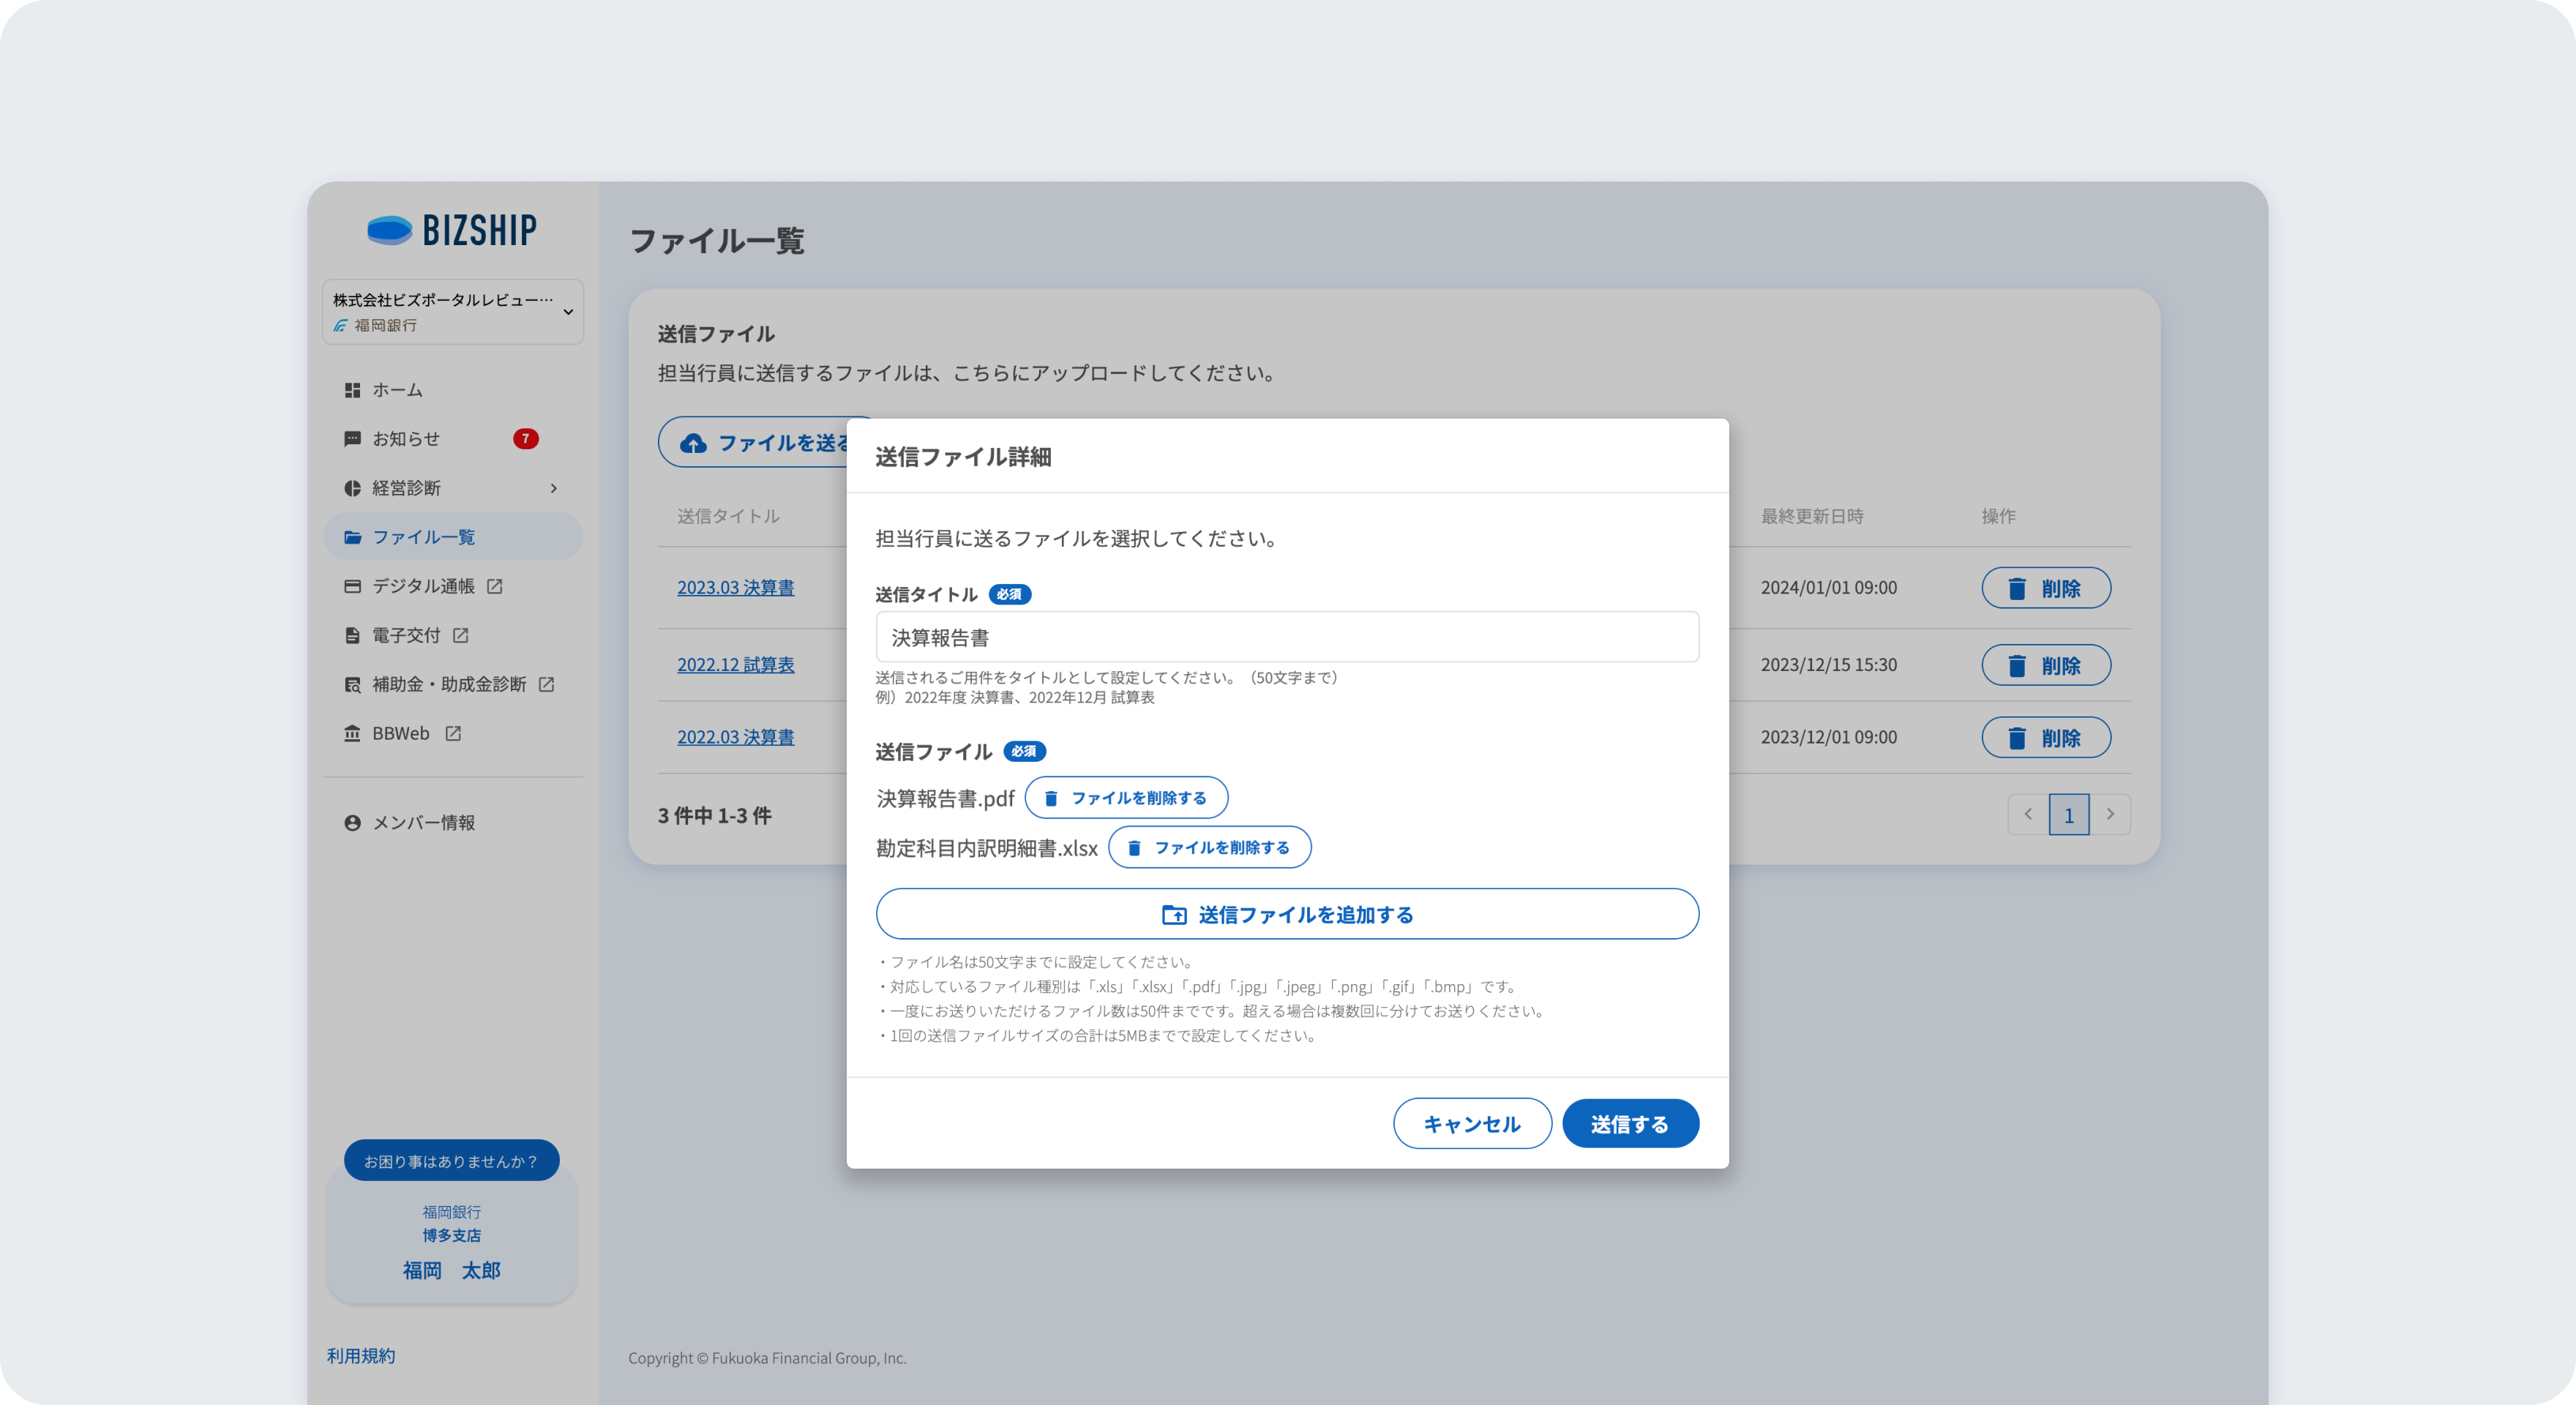Click the red 7 notification badge

526,439
